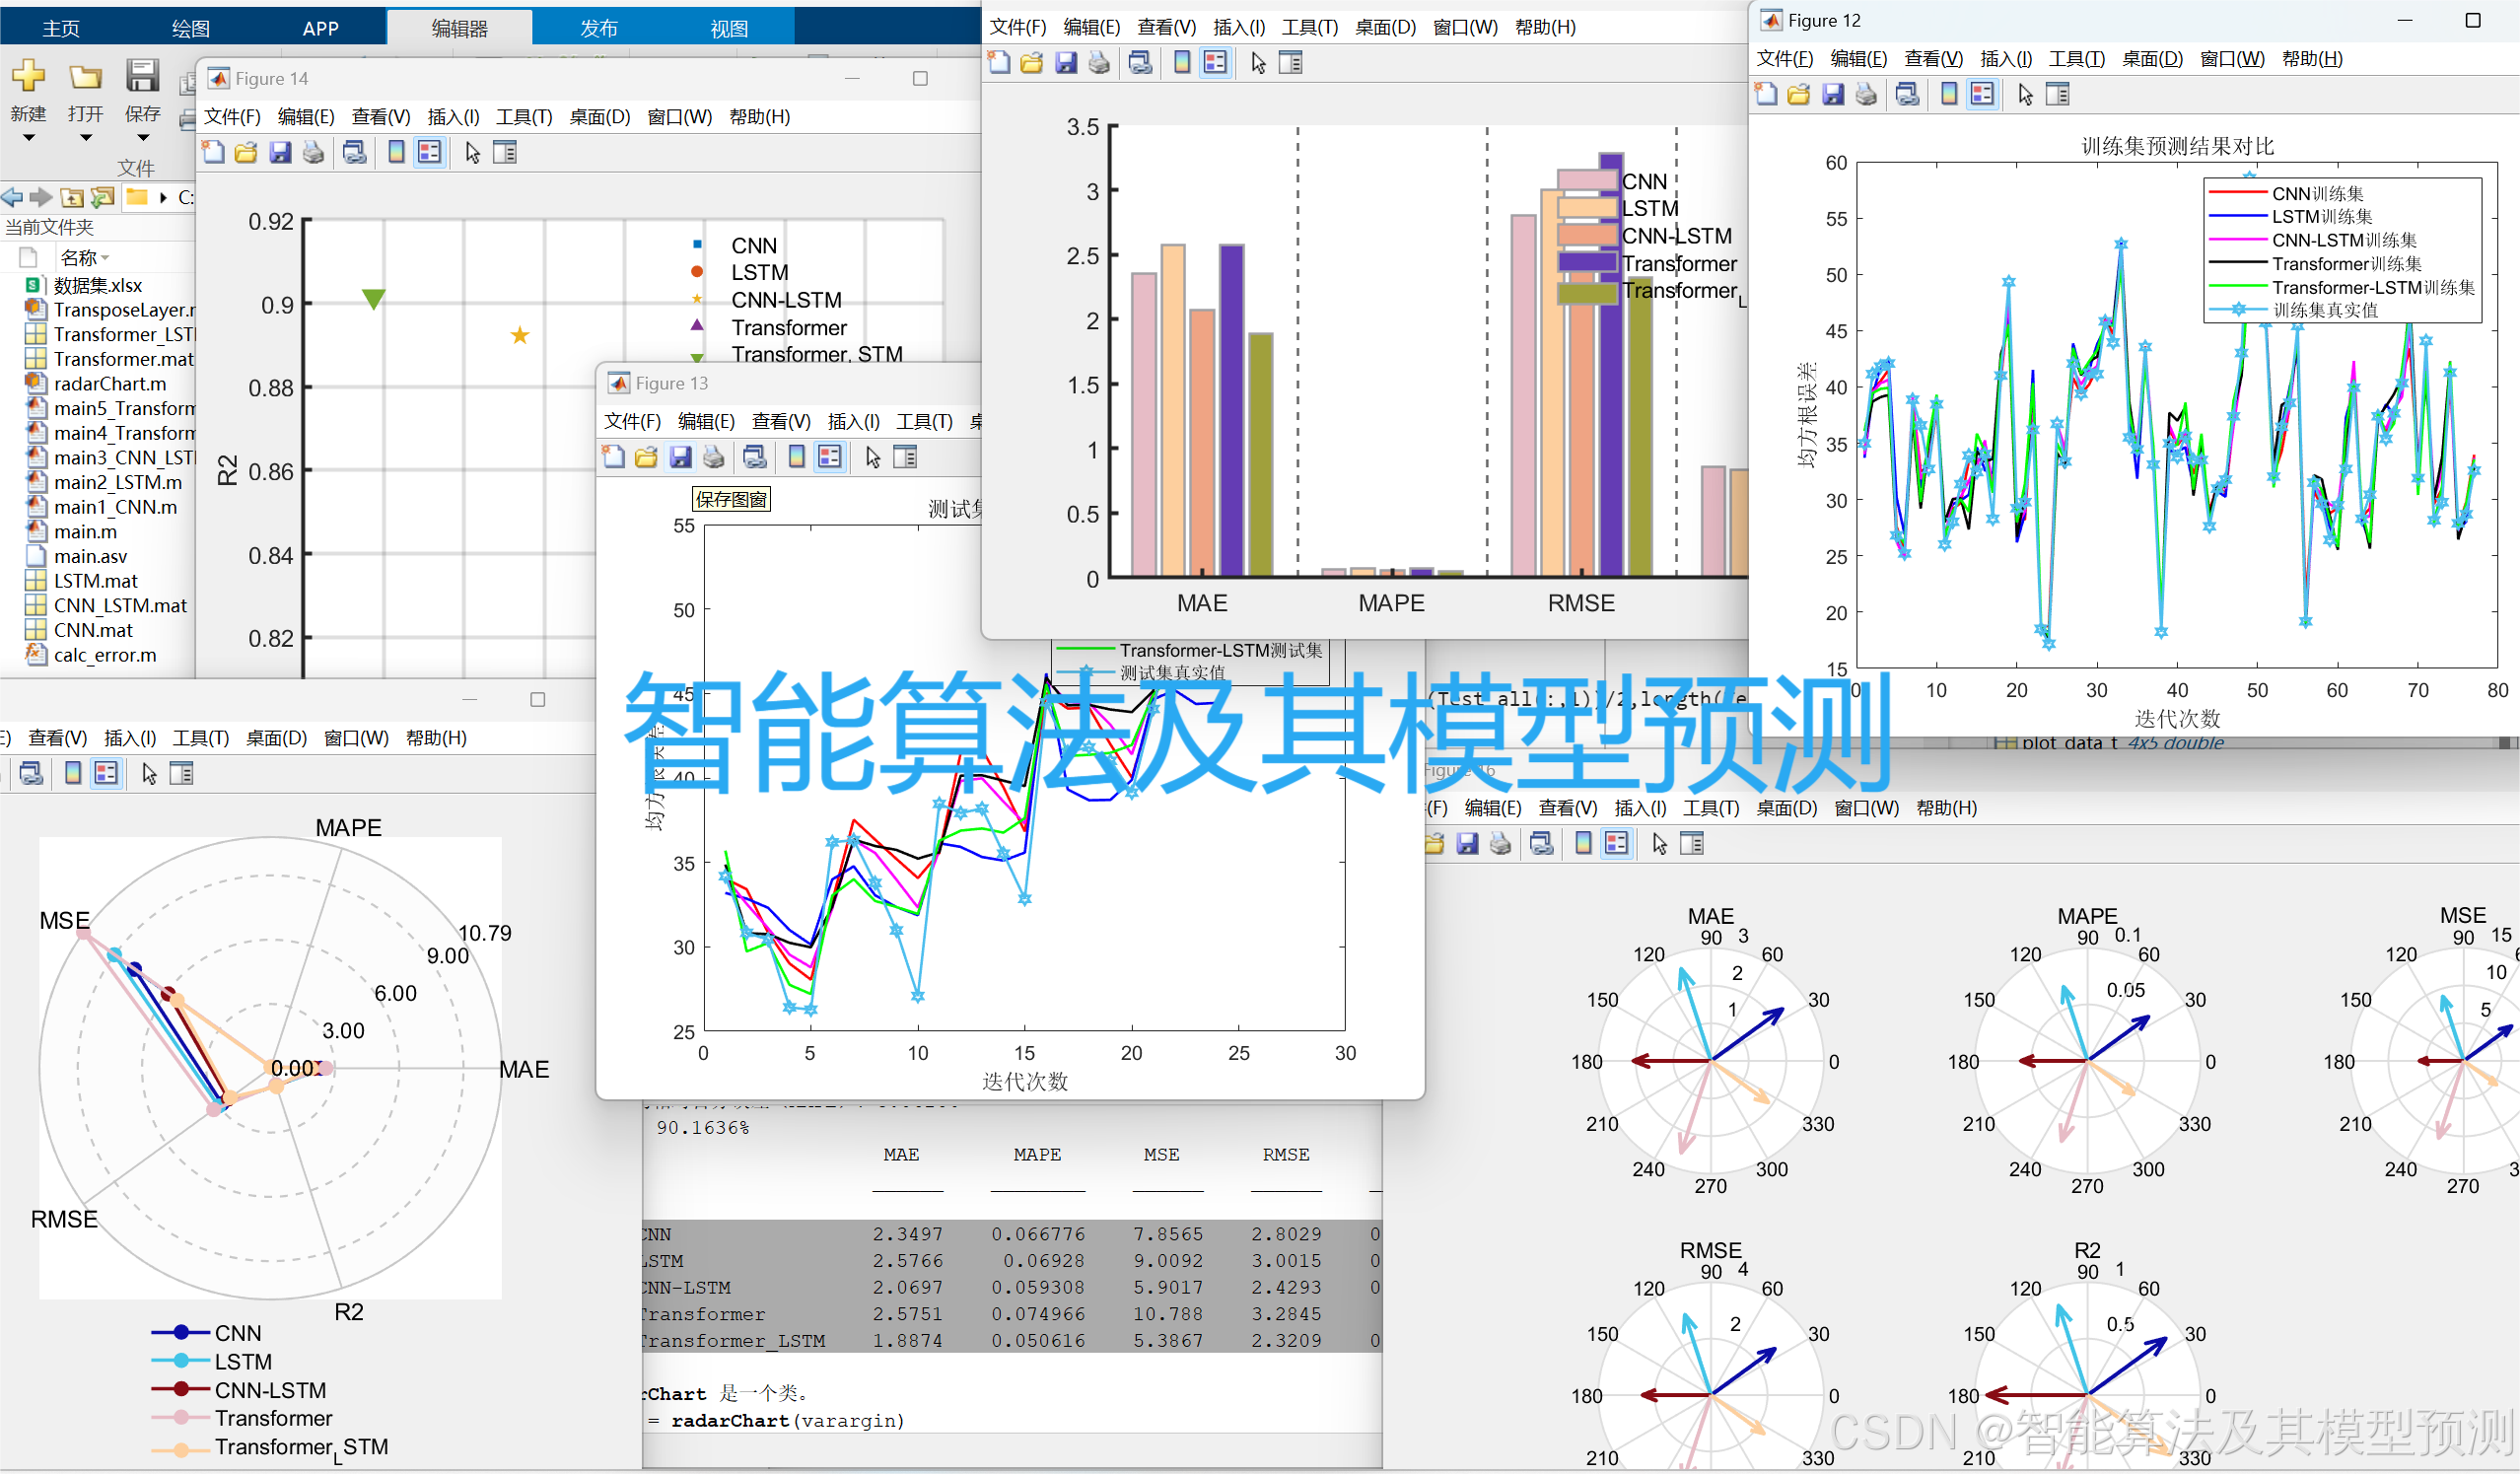The image size is (2520, 1474).
Task: Go up one folder level icon
Action: point(72,198)
